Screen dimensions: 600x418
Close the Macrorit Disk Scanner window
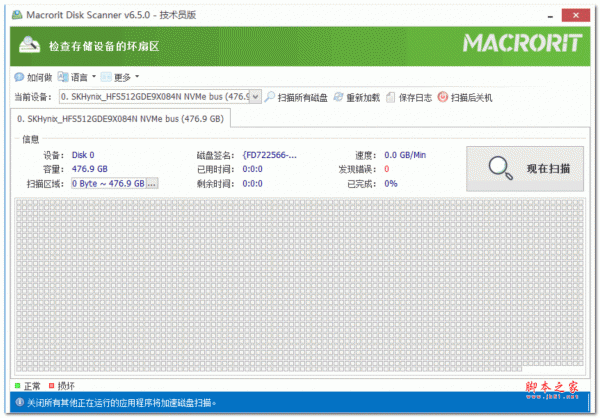tap(576, 15)
